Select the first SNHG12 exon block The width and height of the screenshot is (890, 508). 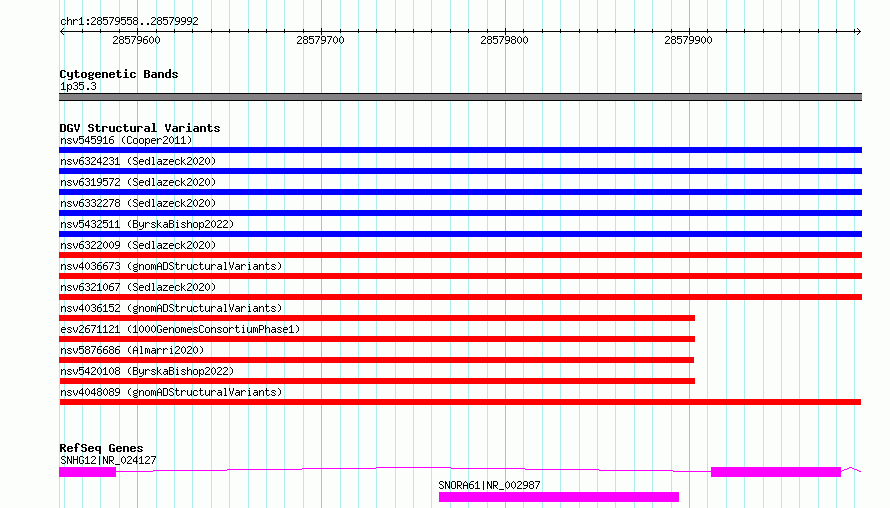pos(87,472)
